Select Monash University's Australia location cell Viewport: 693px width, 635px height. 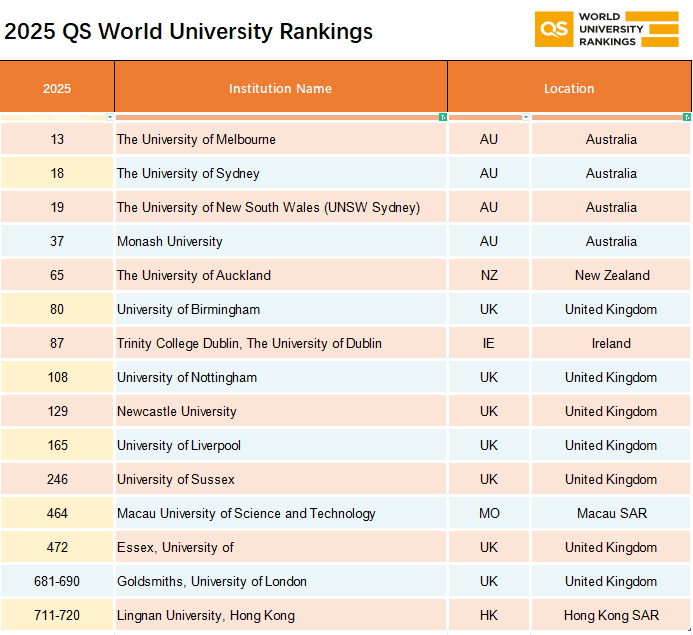coord(610,241)
